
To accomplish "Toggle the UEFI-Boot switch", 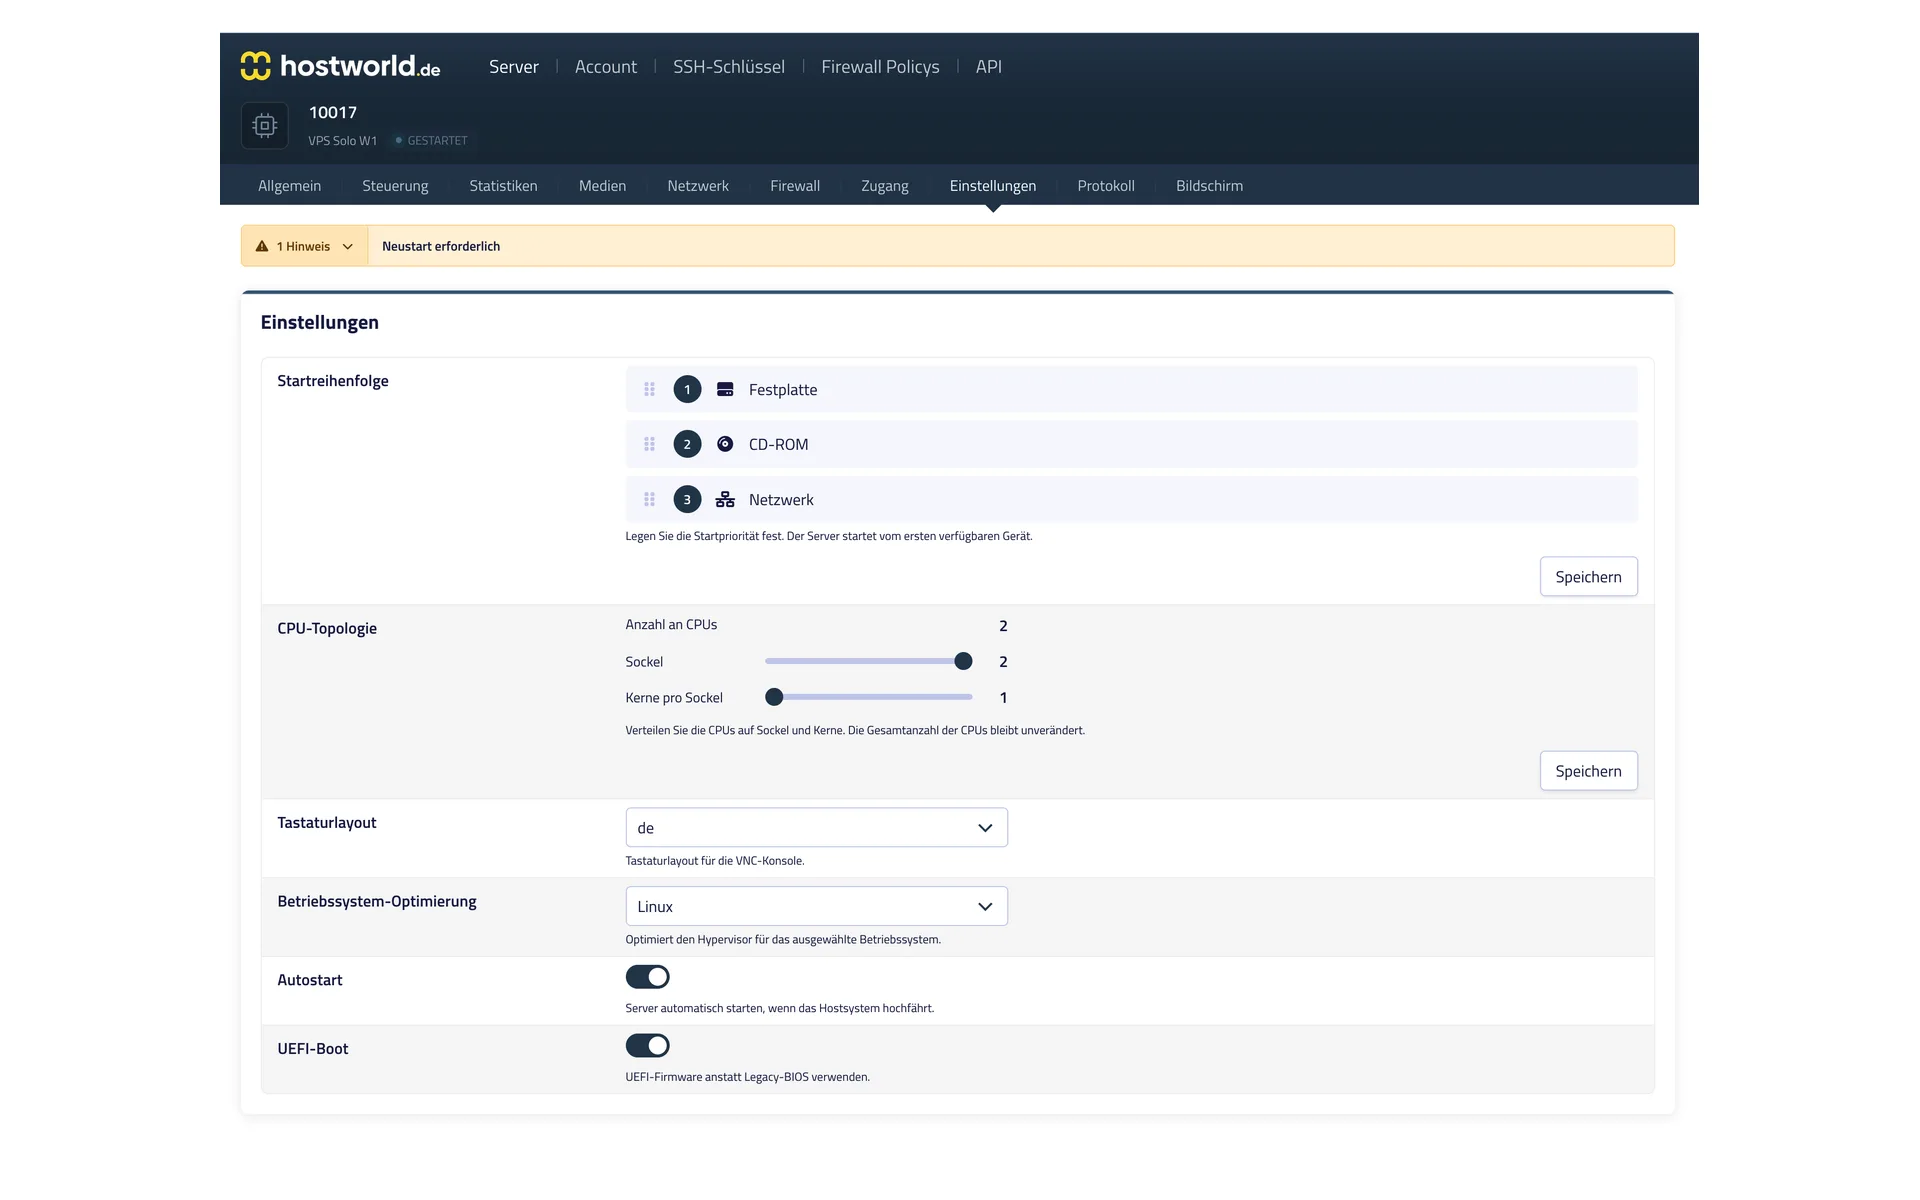I will click(647, 1046).
